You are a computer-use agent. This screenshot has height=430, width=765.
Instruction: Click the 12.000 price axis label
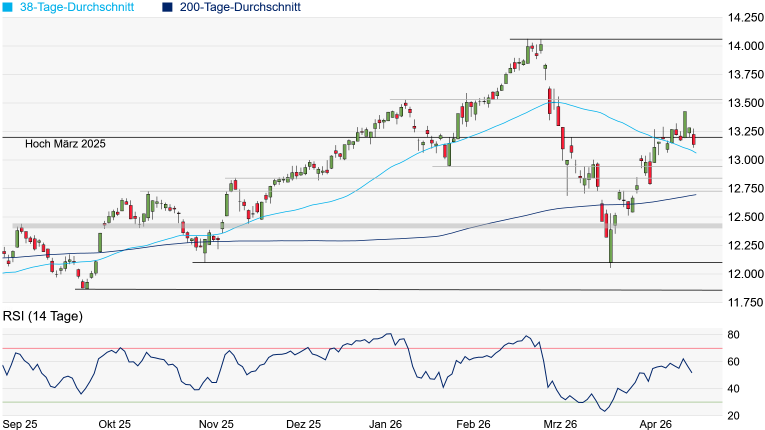745,274
